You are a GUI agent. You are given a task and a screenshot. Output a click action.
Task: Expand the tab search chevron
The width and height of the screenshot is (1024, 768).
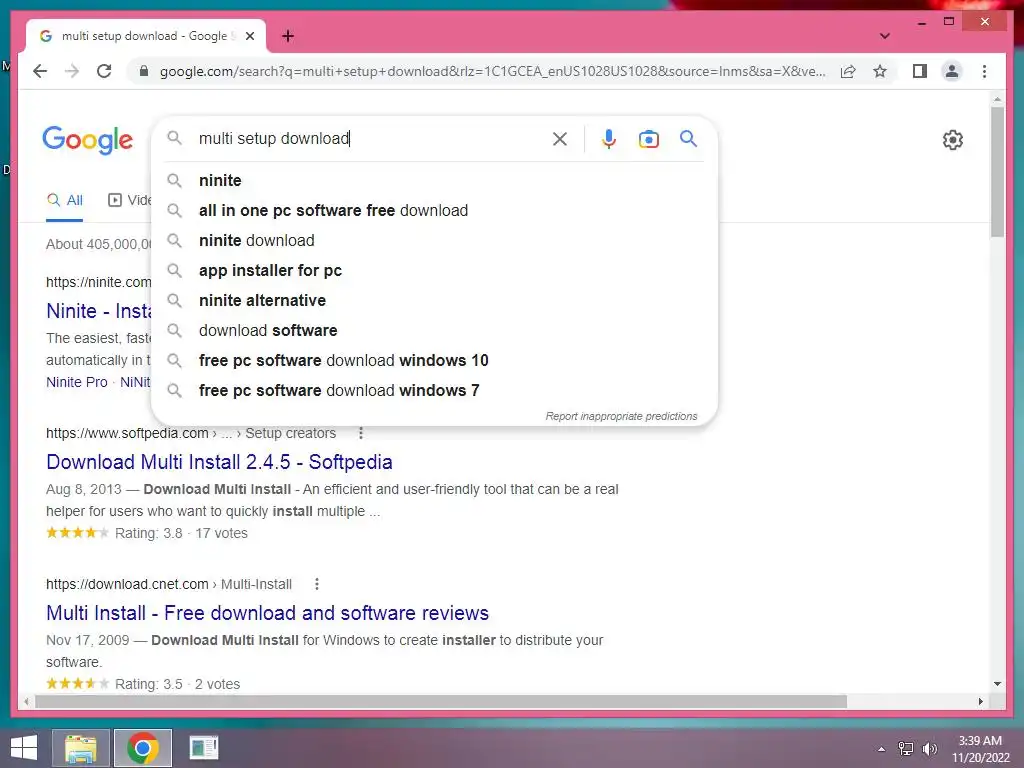click(x=884, y=36)
